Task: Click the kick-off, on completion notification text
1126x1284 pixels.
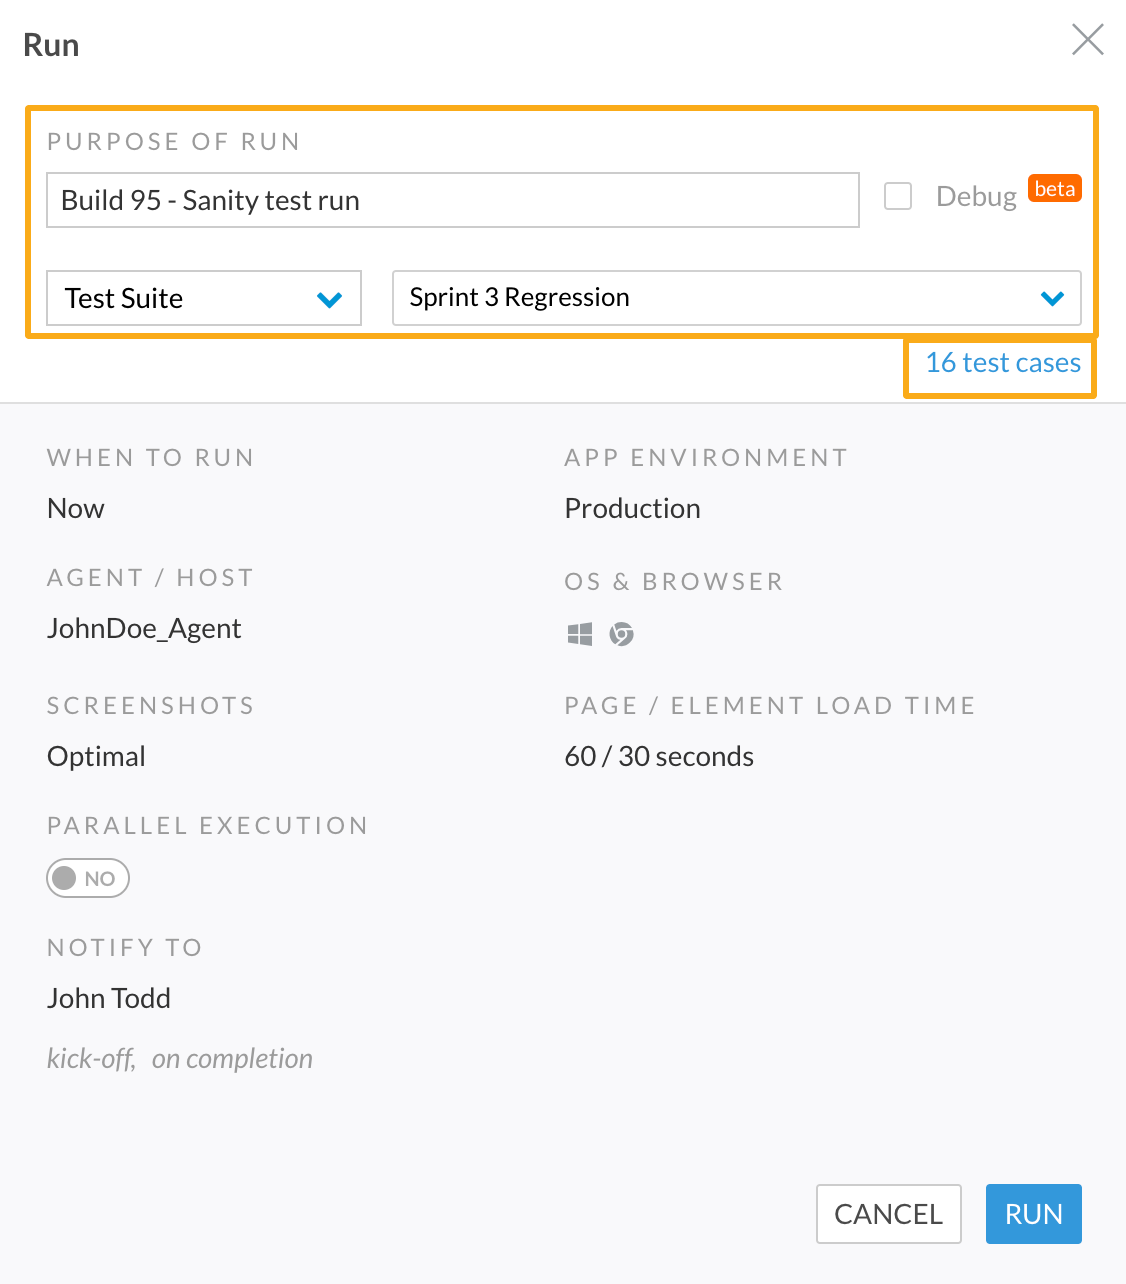Action: (x=180, y=1058)
